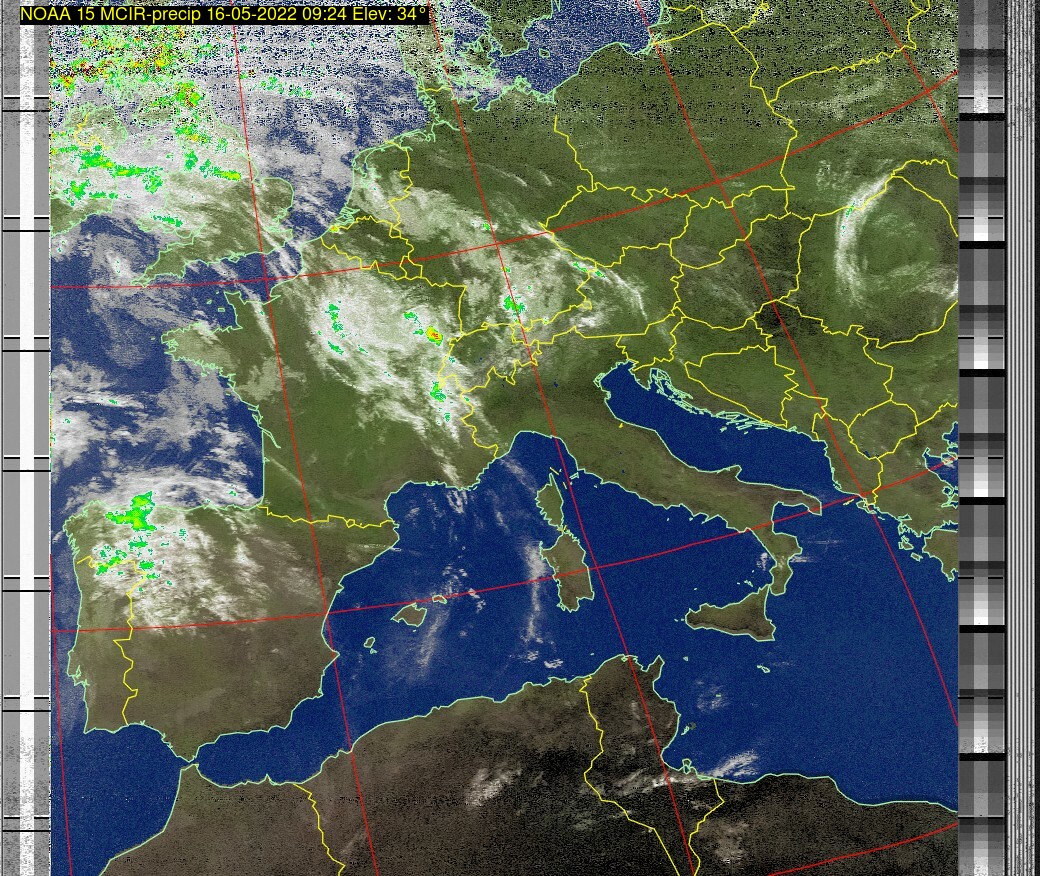1040x876 pixels.
Task: Click the large green precipitation patch over northwest Spain
Action: (132, 514)
